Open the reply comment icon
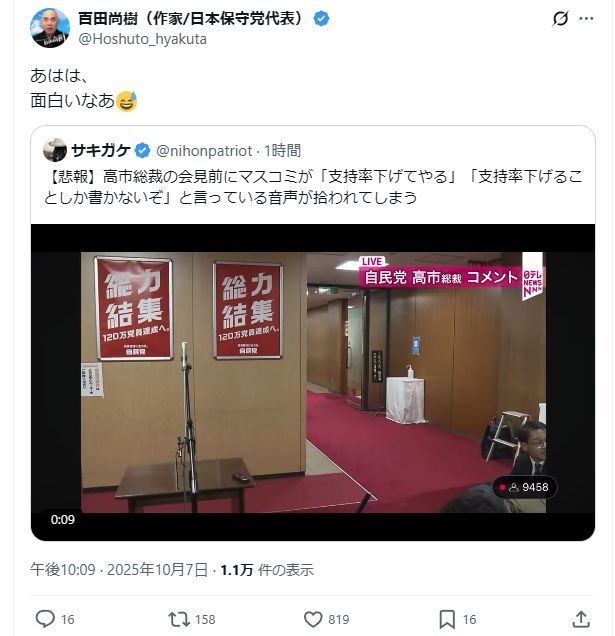Viewport: 615px width, 636px height. 45,619
